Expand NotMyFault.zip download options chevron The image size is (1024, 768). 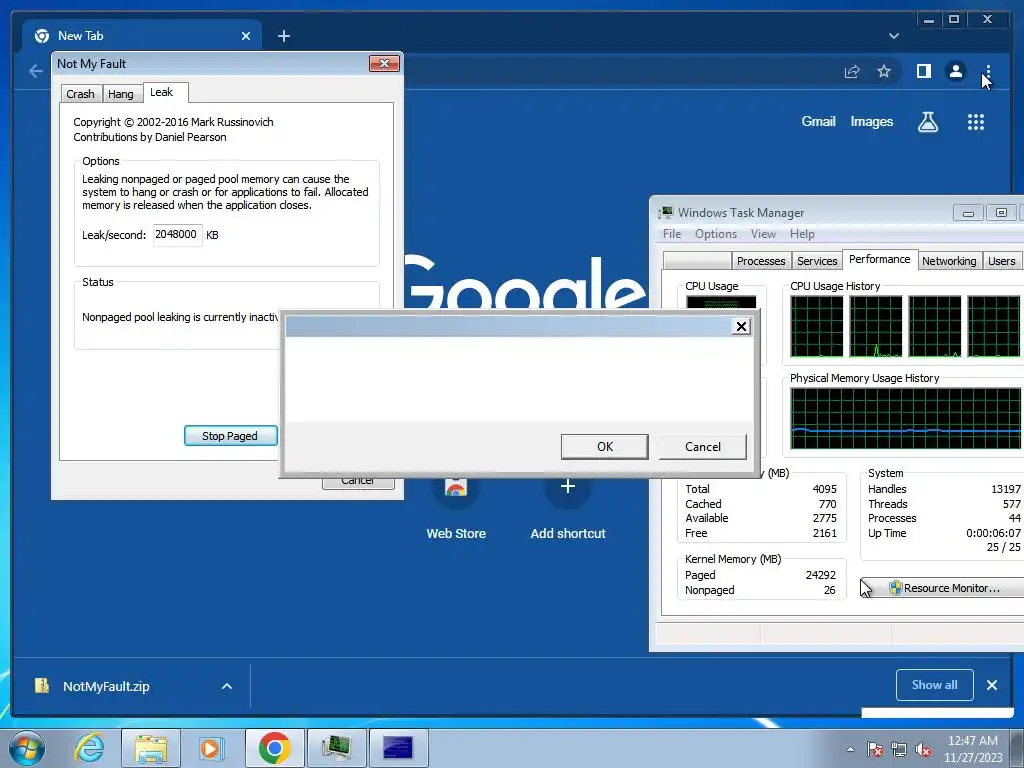(227, 686)
